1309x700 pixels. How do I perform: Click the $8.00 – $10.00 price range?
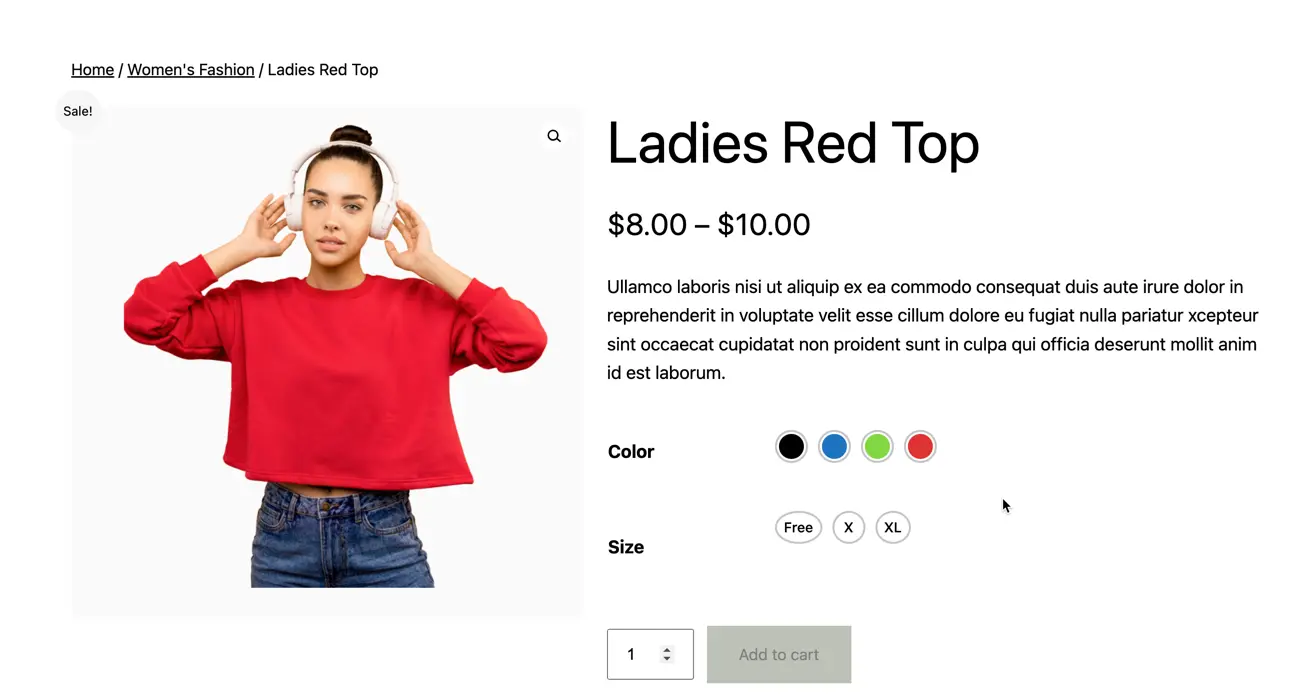709,225
